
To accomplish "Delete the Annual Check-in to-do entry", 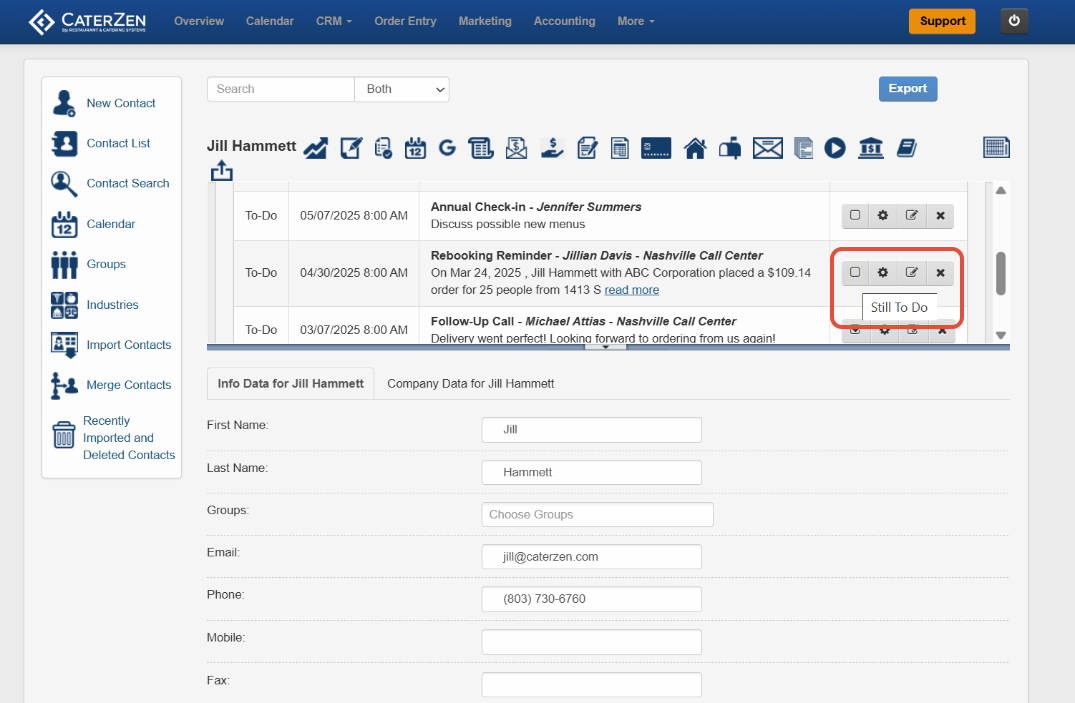I will tap(941, 215).
